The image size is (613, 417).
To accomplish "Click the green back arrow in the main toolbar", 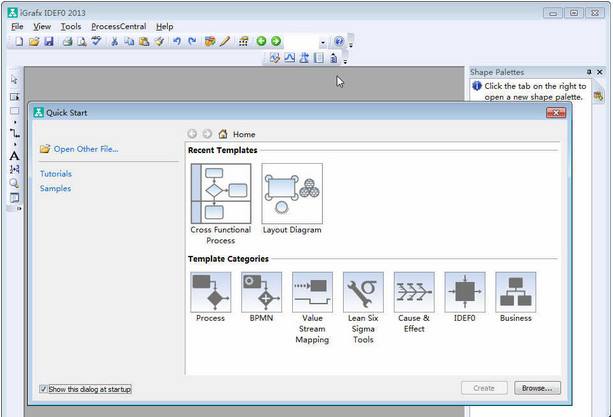I will click(261, 41).
